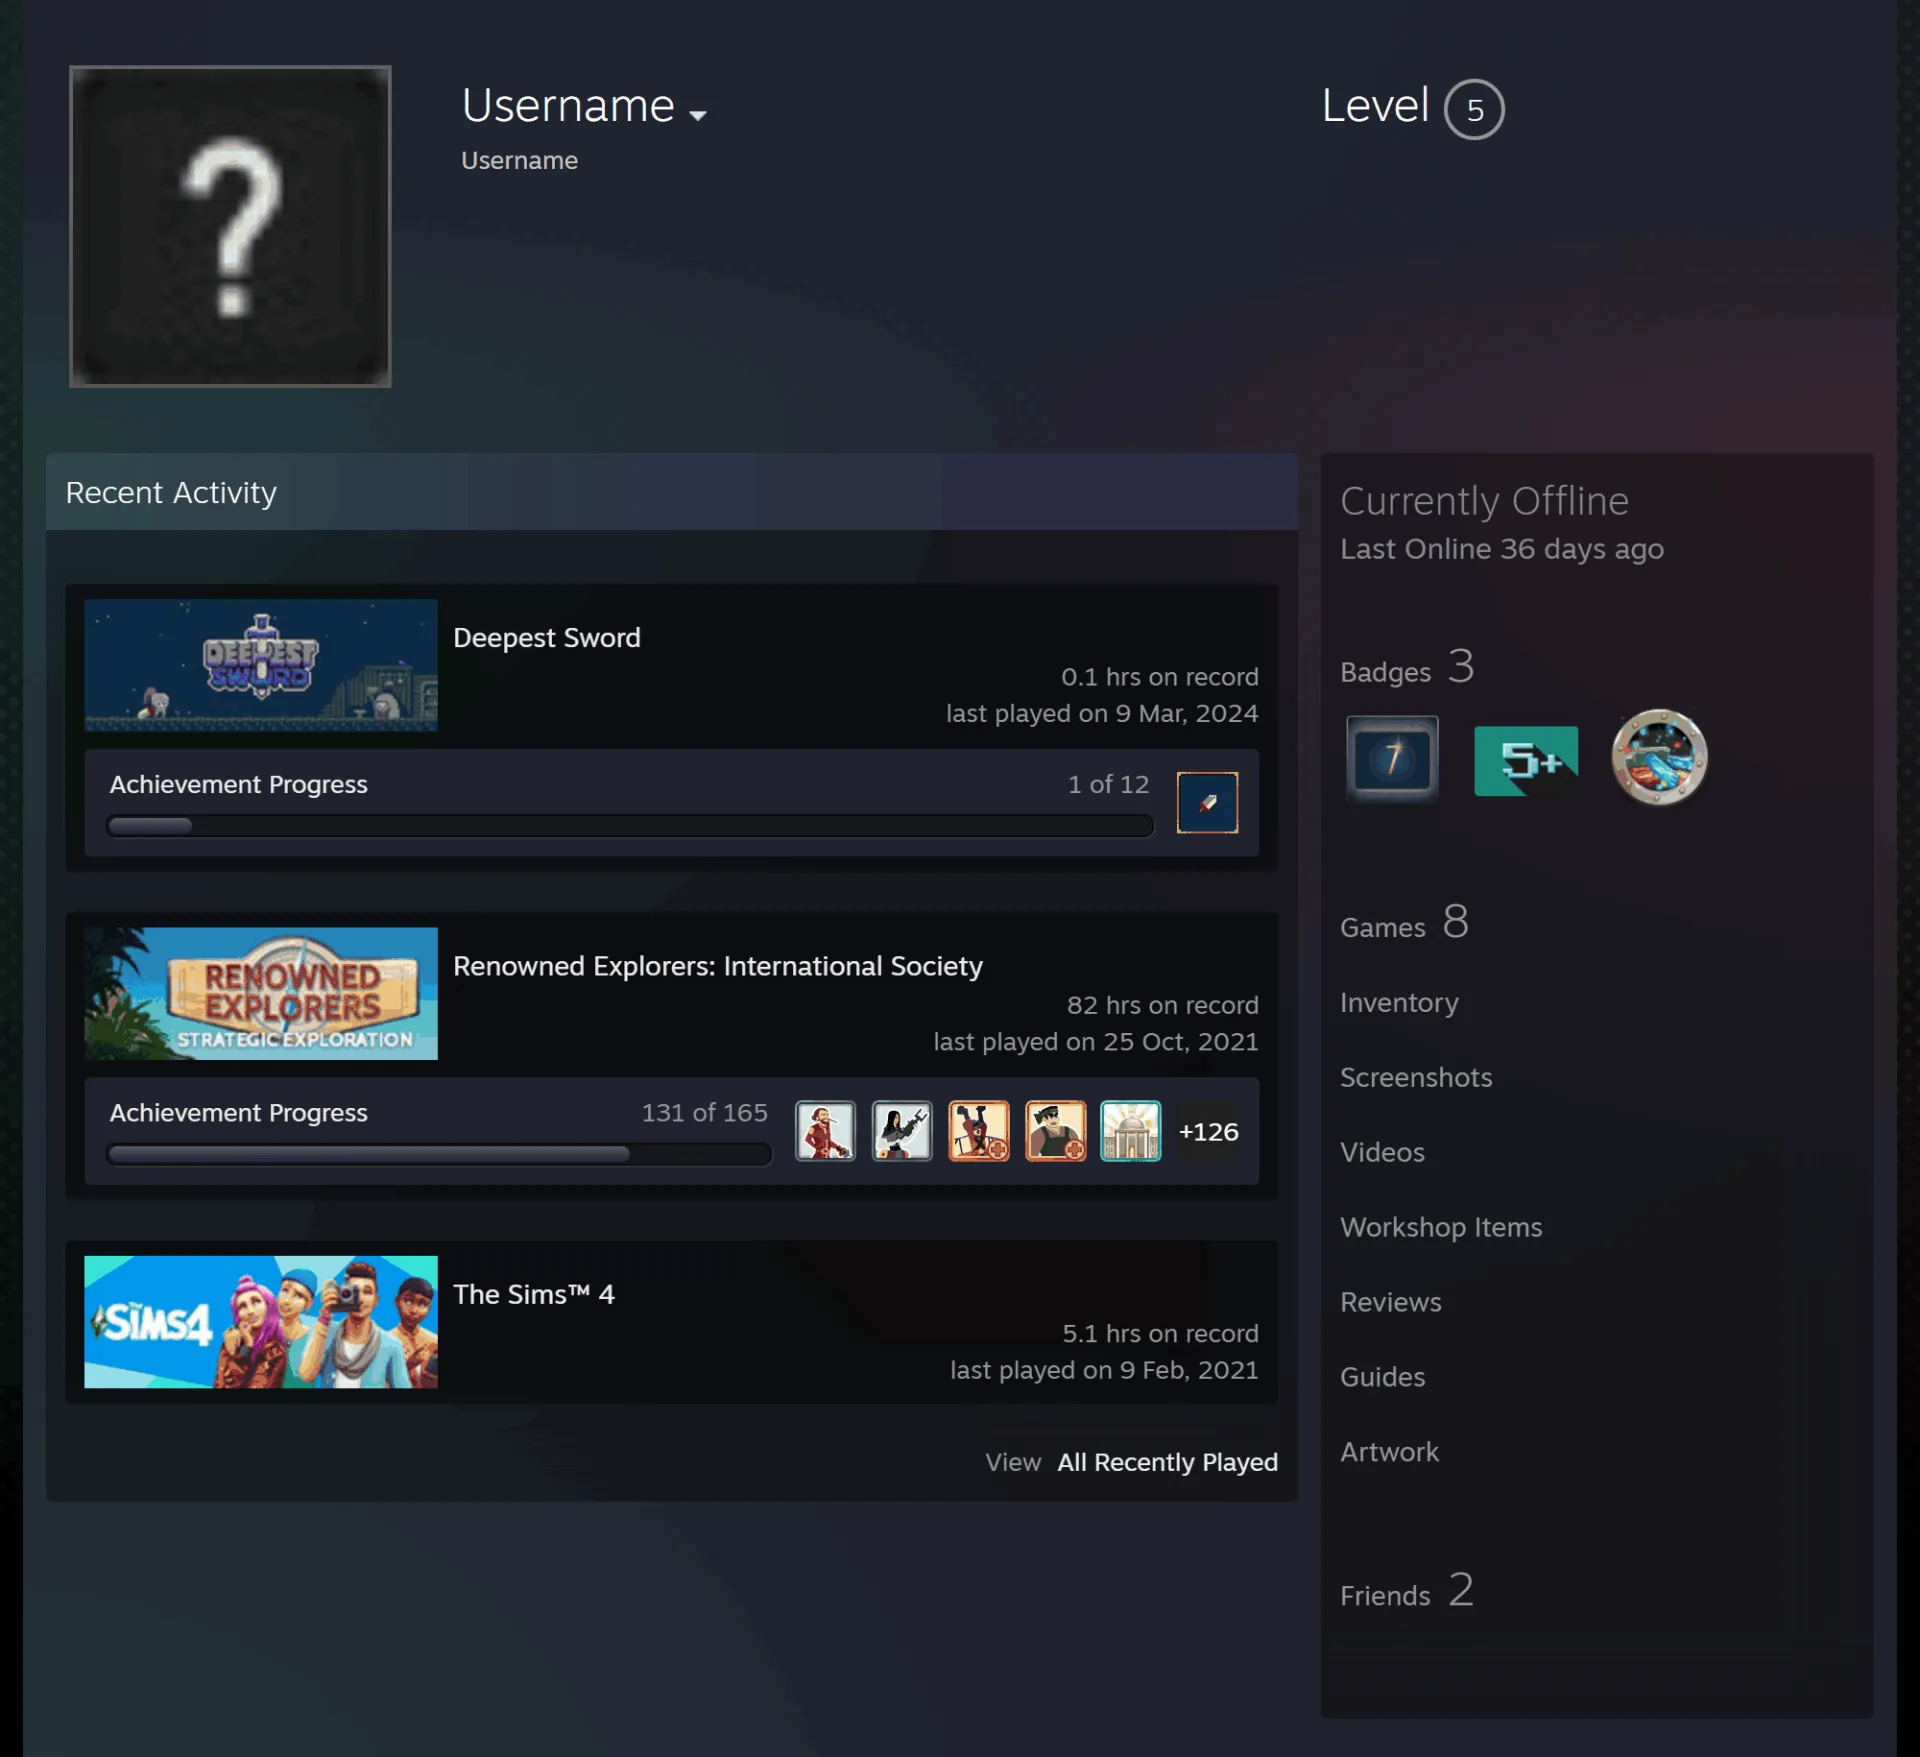The image size is (1920, 1757).
Task: Open the Artwork page
Action: tap(1389, 1452)
